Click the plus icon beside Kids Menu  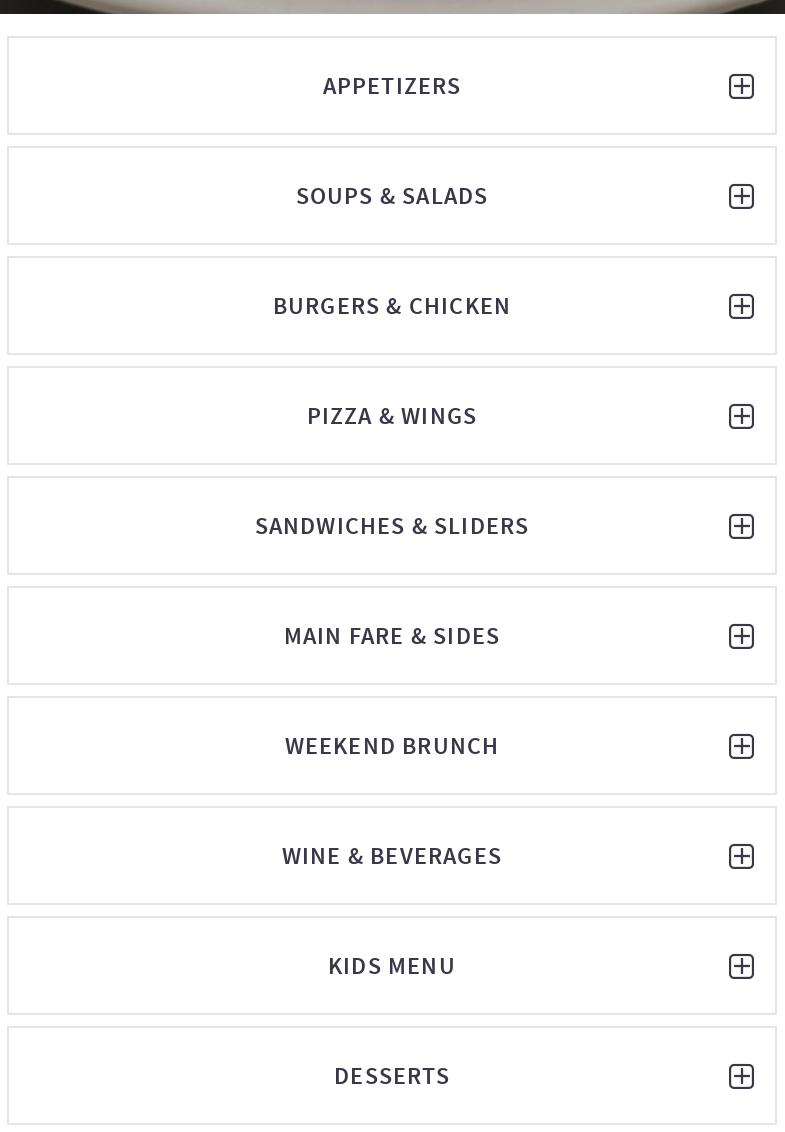pos(741,966)
